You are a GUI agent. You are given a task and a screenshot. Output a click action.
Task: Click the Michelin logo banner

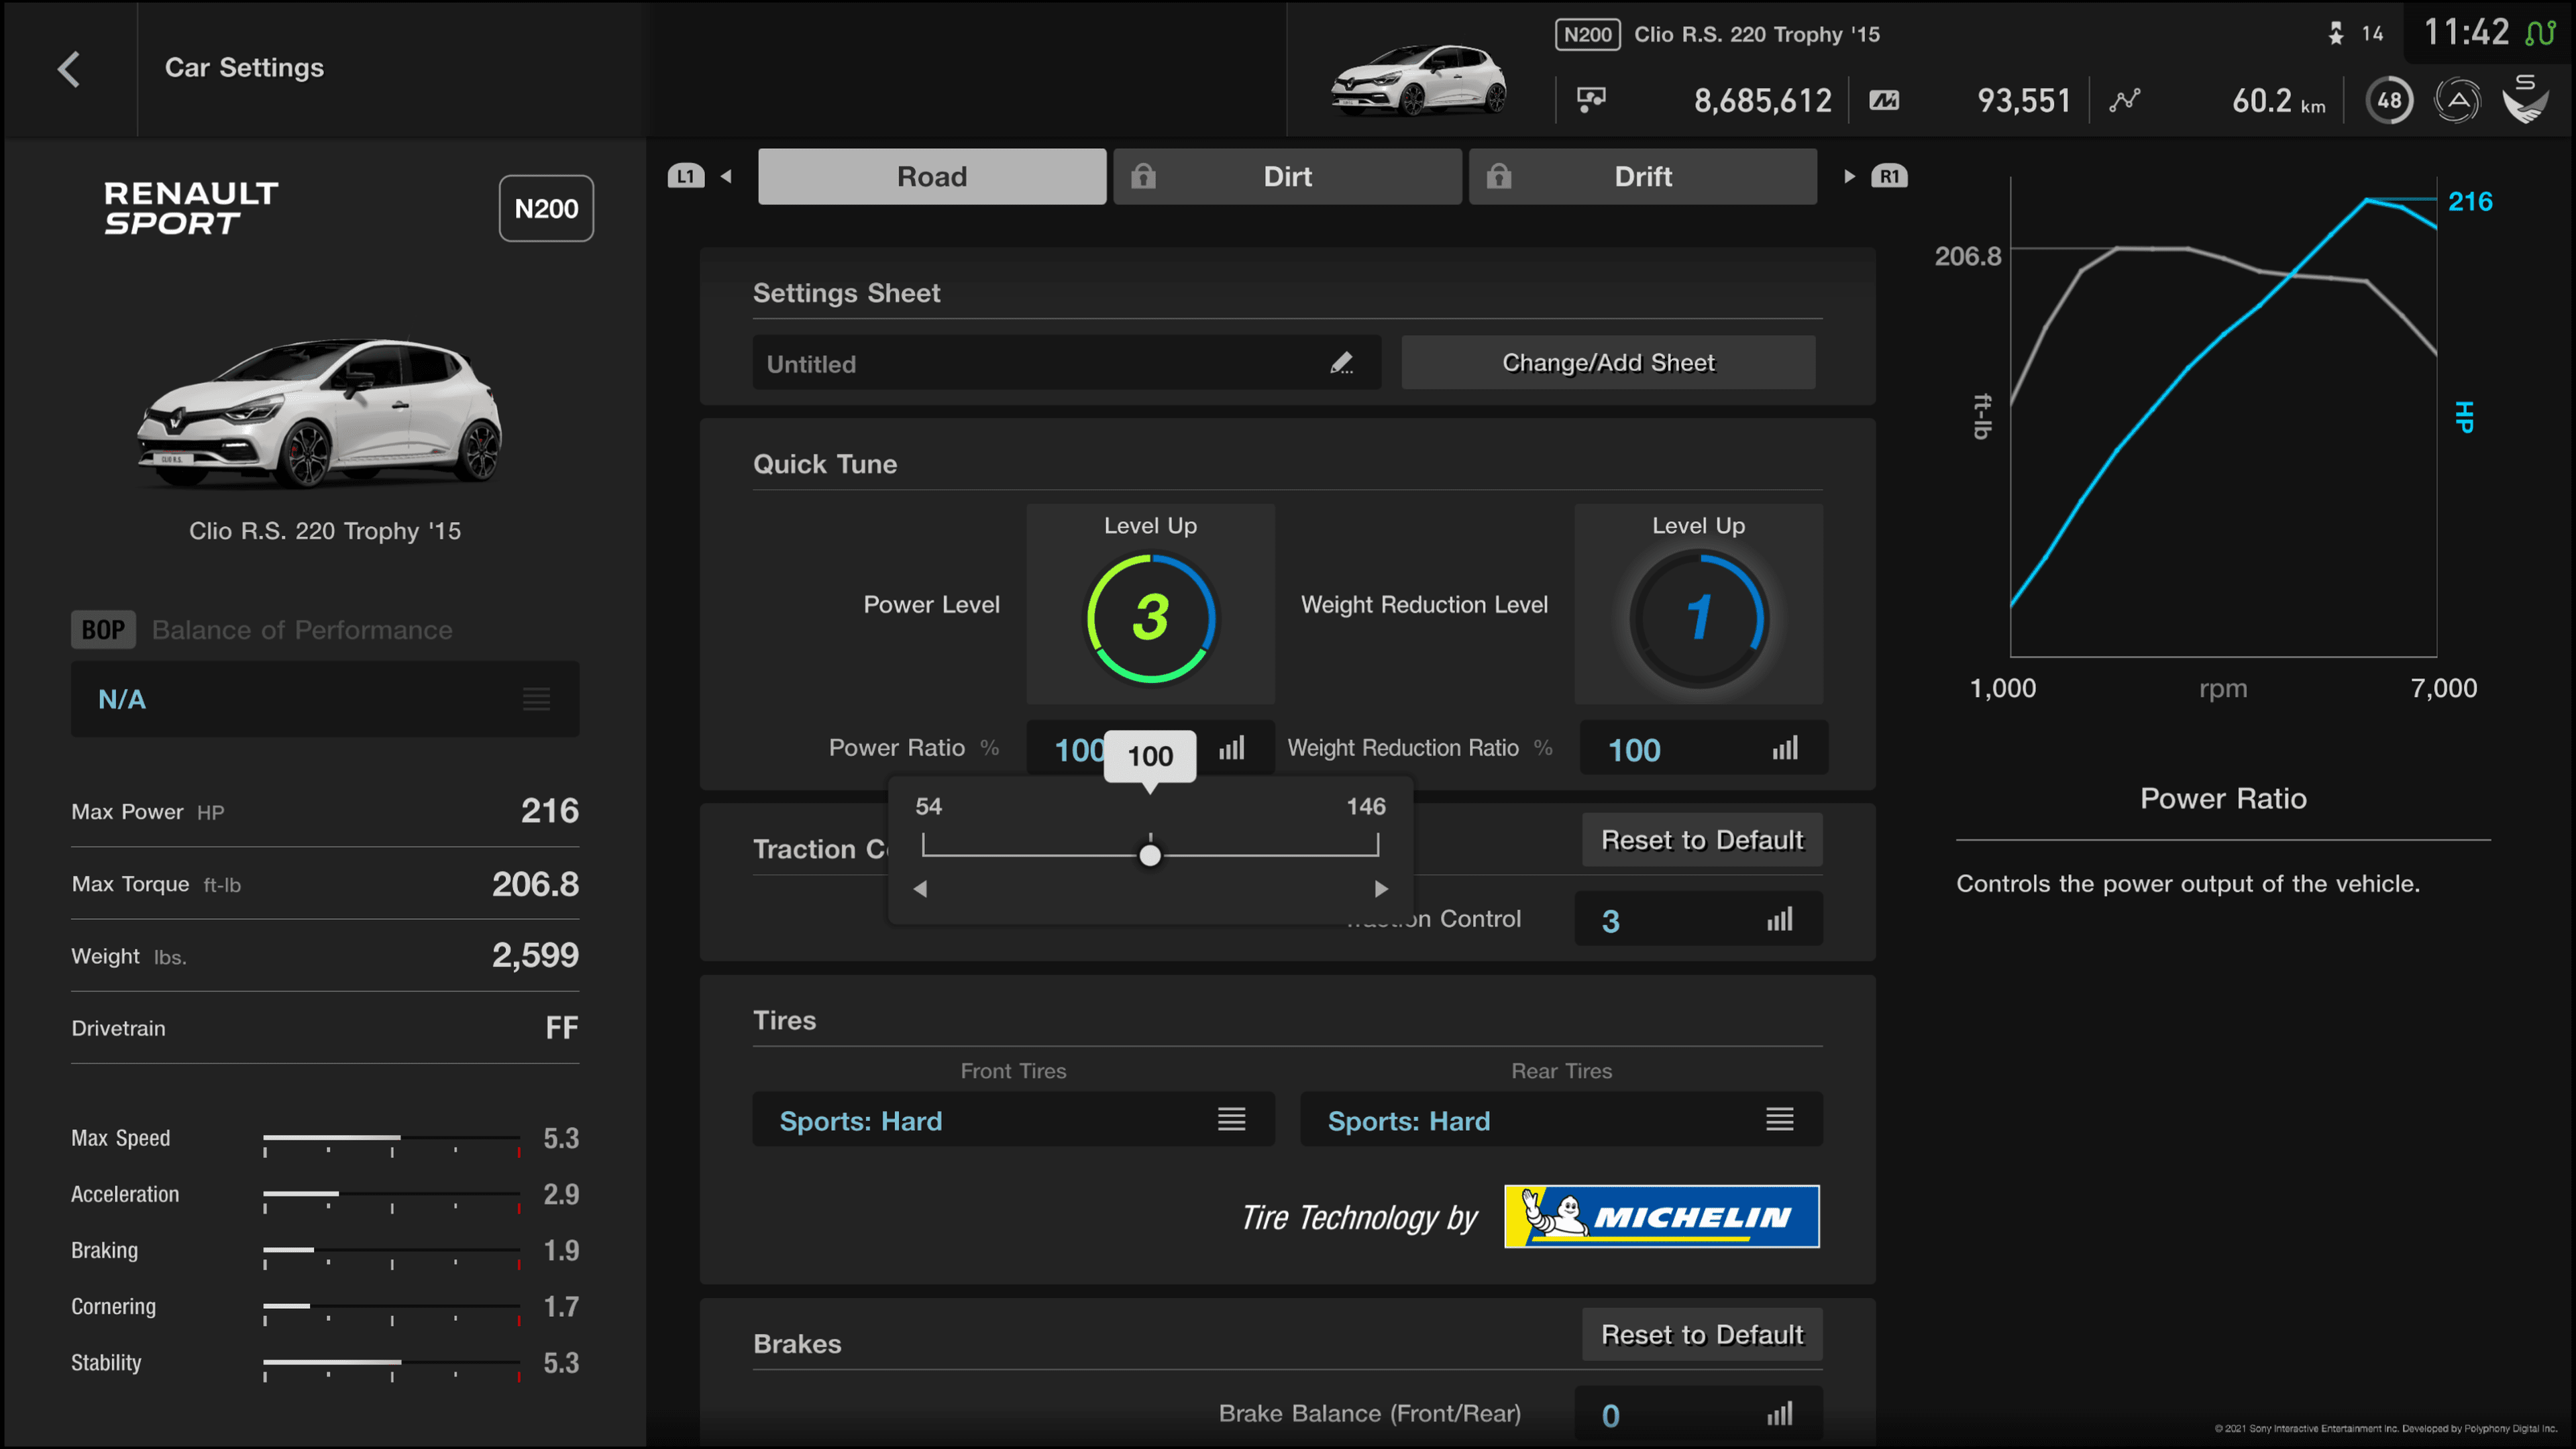click(x=1662, y=1217)
